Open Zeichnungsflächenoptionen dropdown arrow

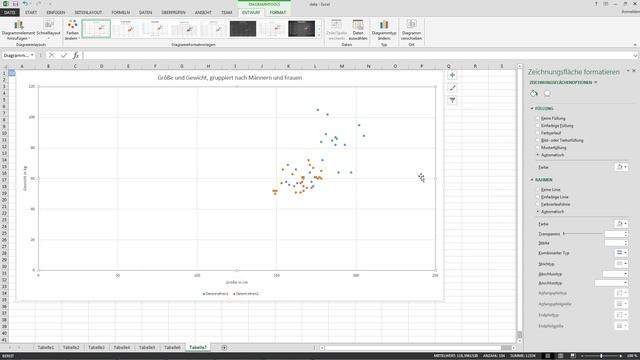[x=596, y=82]
